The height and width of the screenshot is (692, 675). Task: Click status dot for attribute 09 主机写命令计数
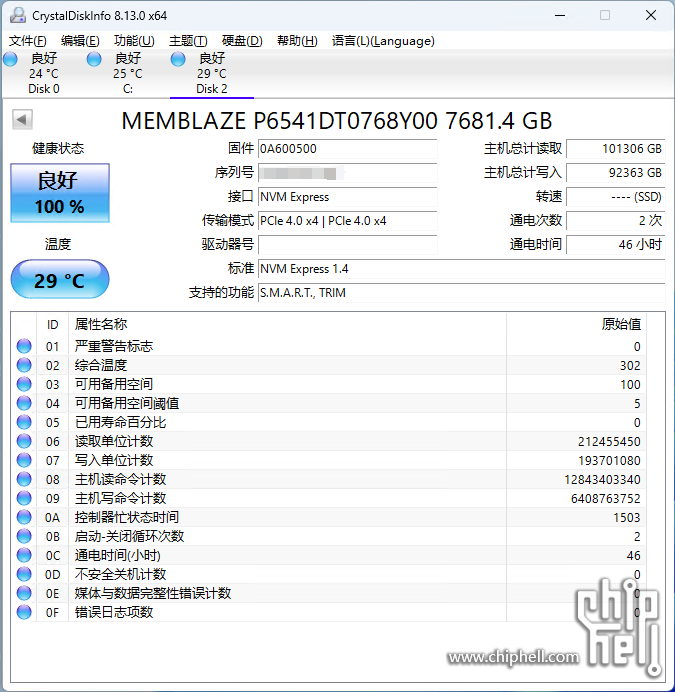pos(24,498)
